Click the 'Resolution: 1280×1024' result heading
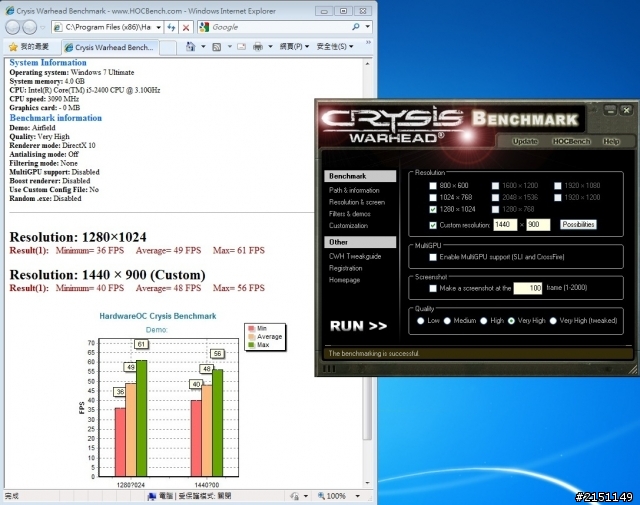Screen dimensions: 640x505 pyautogui.click(x=78, y=237)
